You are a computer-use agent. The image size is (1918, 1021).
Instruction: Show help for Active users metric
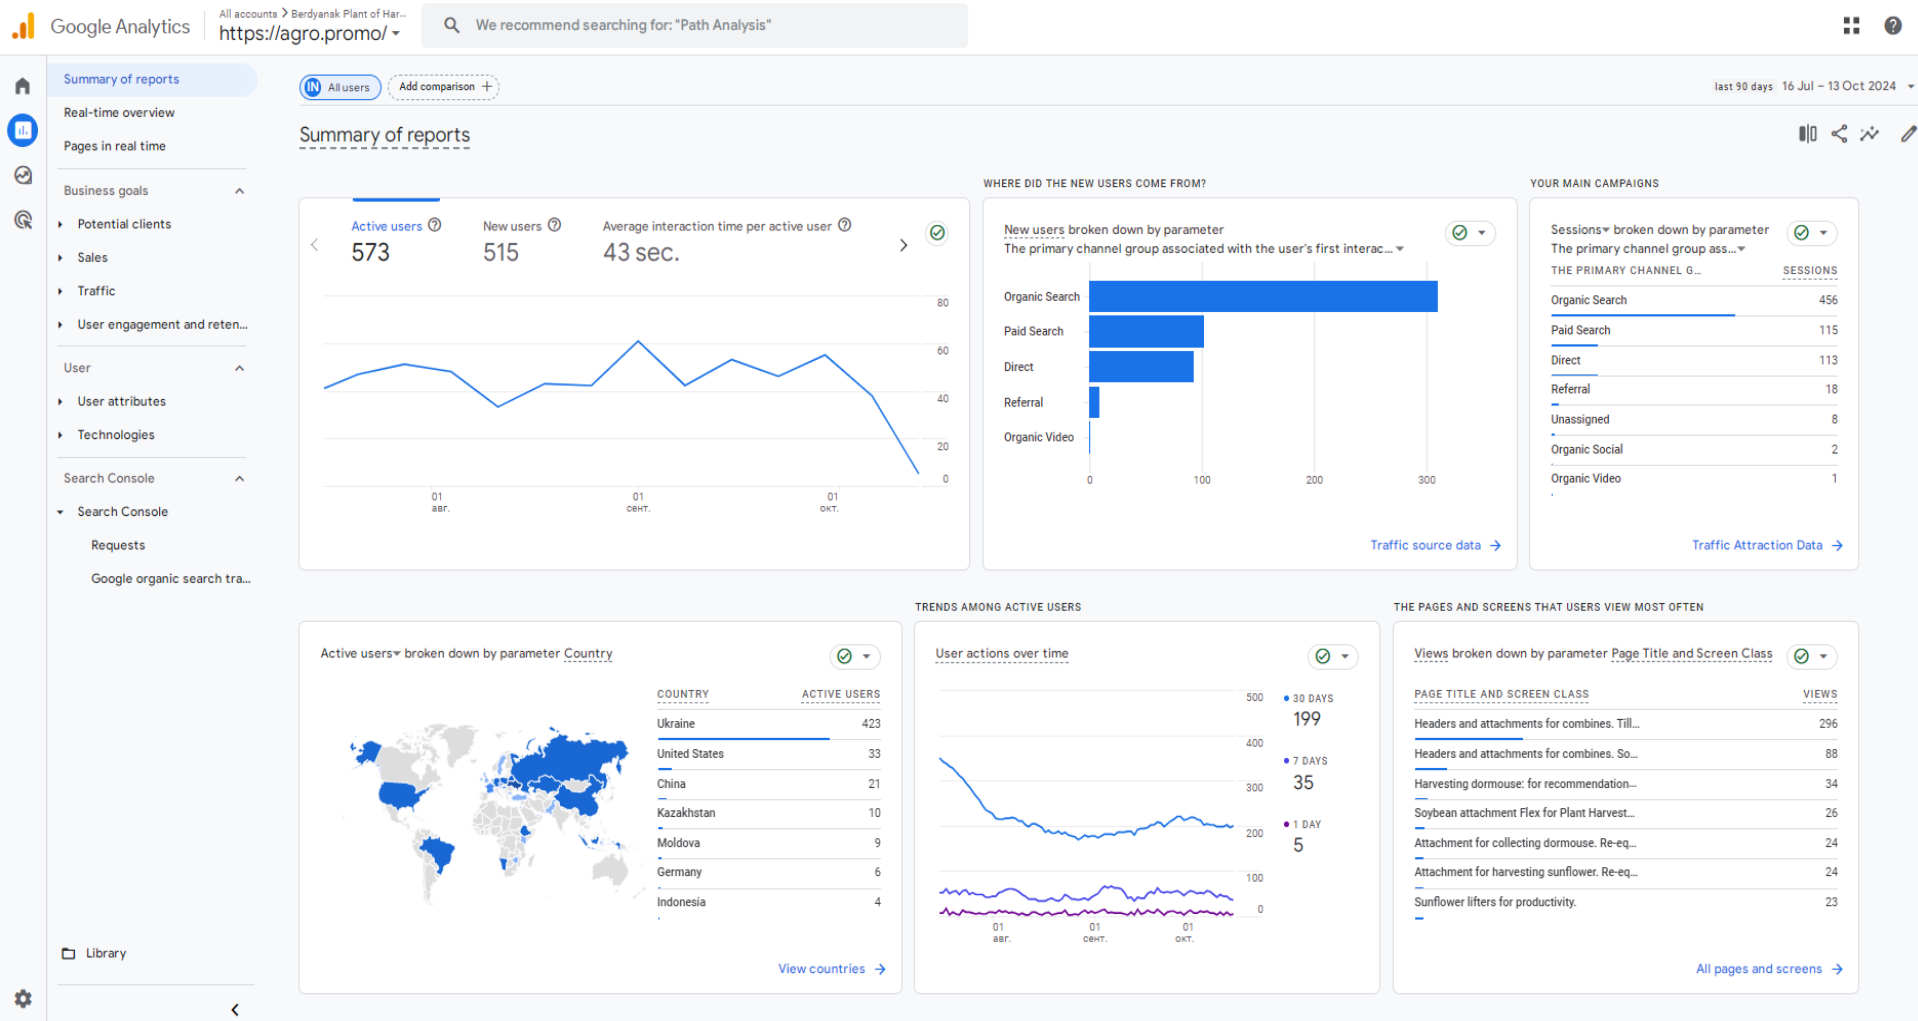pos(435,225)
